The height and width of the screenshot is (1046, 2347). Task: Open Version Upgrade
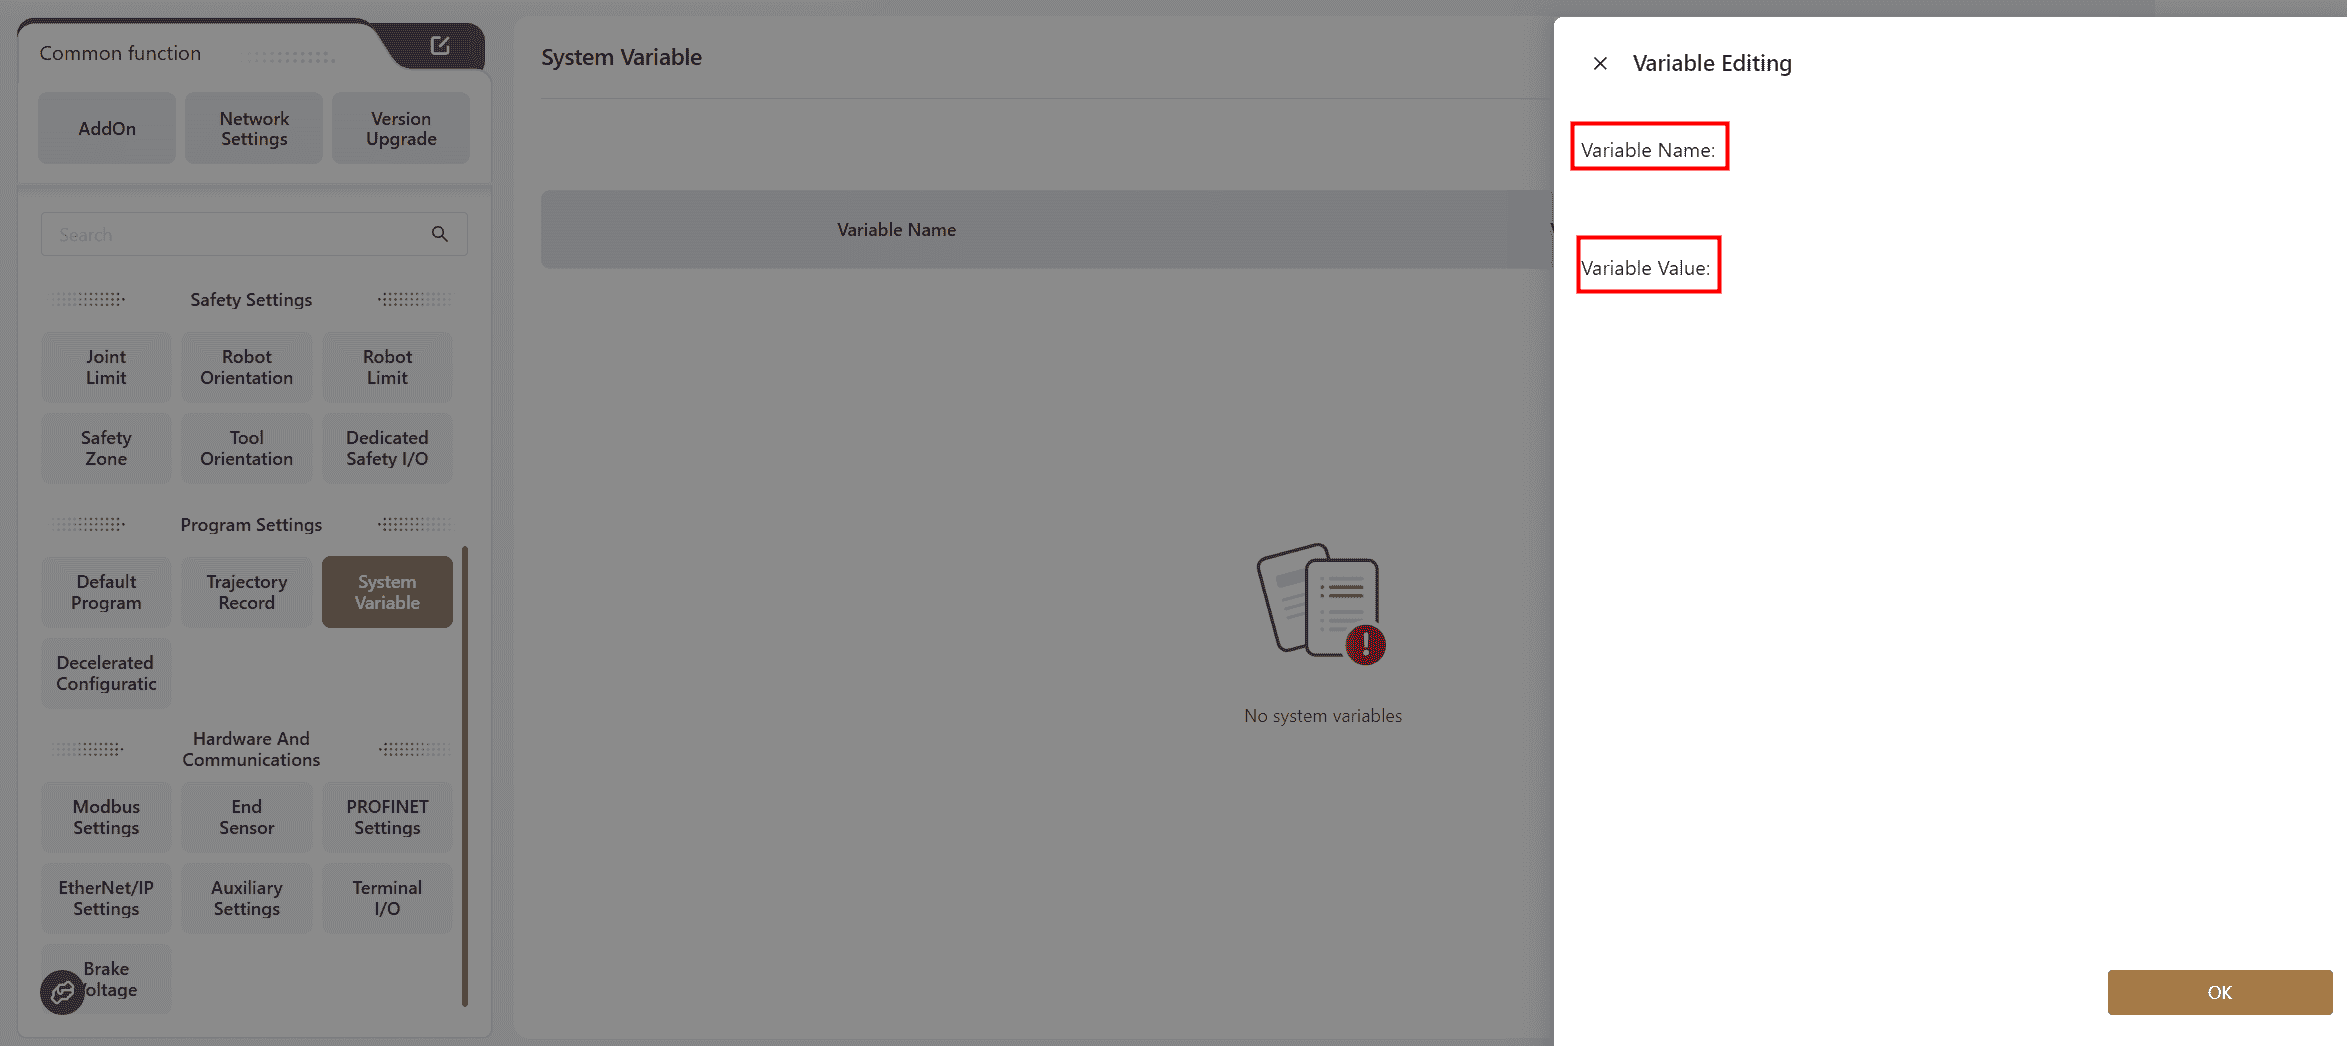click(401, 128)
